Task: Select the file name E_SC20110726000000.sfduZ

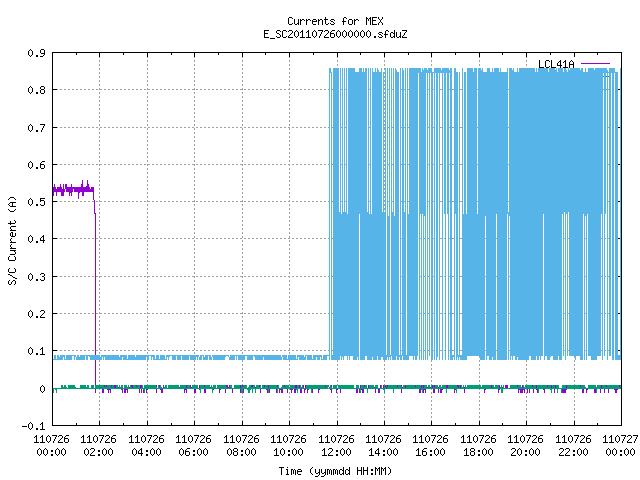Action: coord(335,34)
